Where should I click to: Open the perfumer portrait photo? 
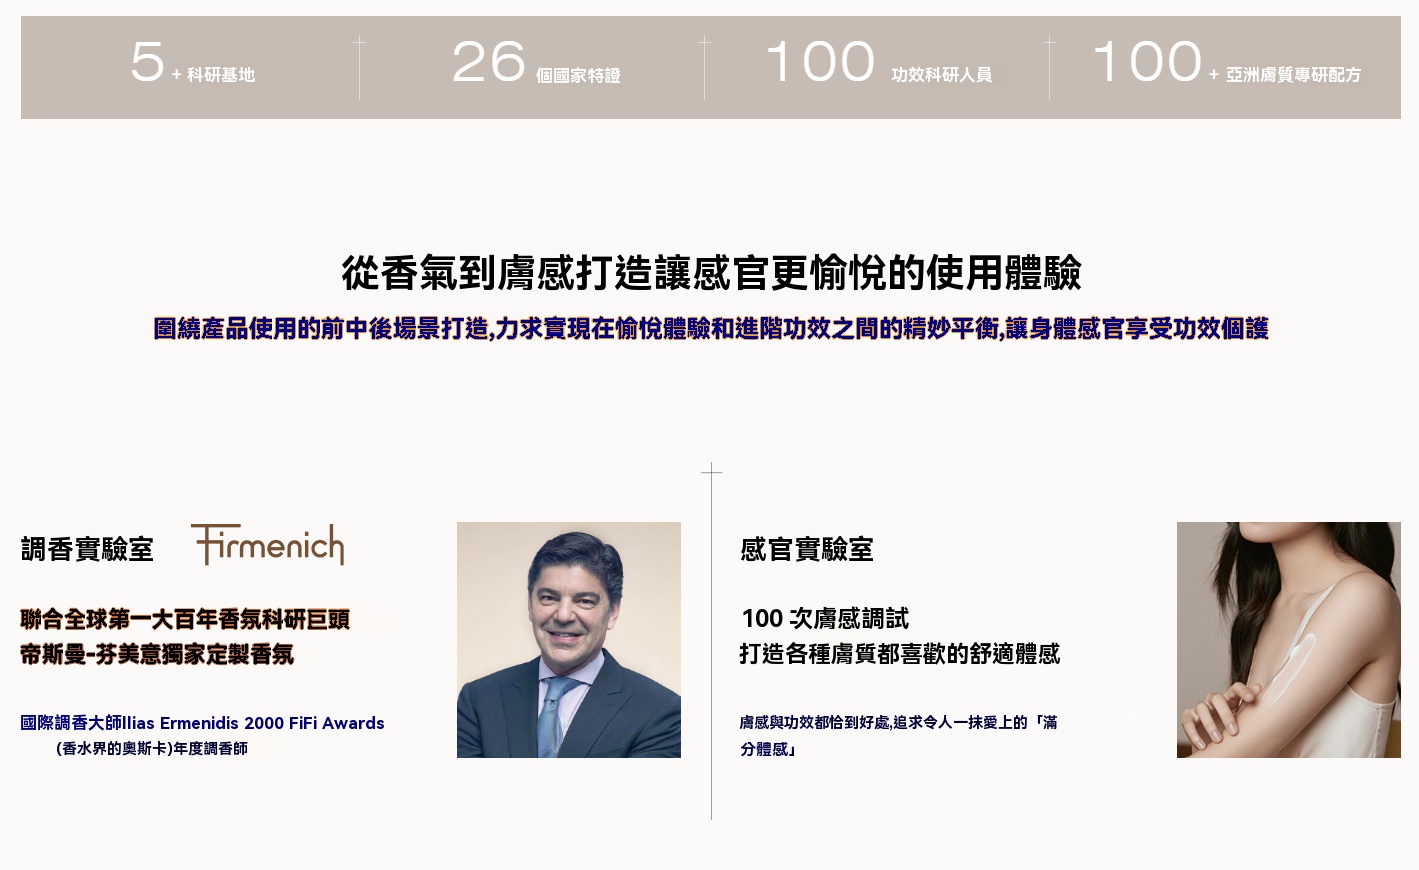[x=569, y=640]
